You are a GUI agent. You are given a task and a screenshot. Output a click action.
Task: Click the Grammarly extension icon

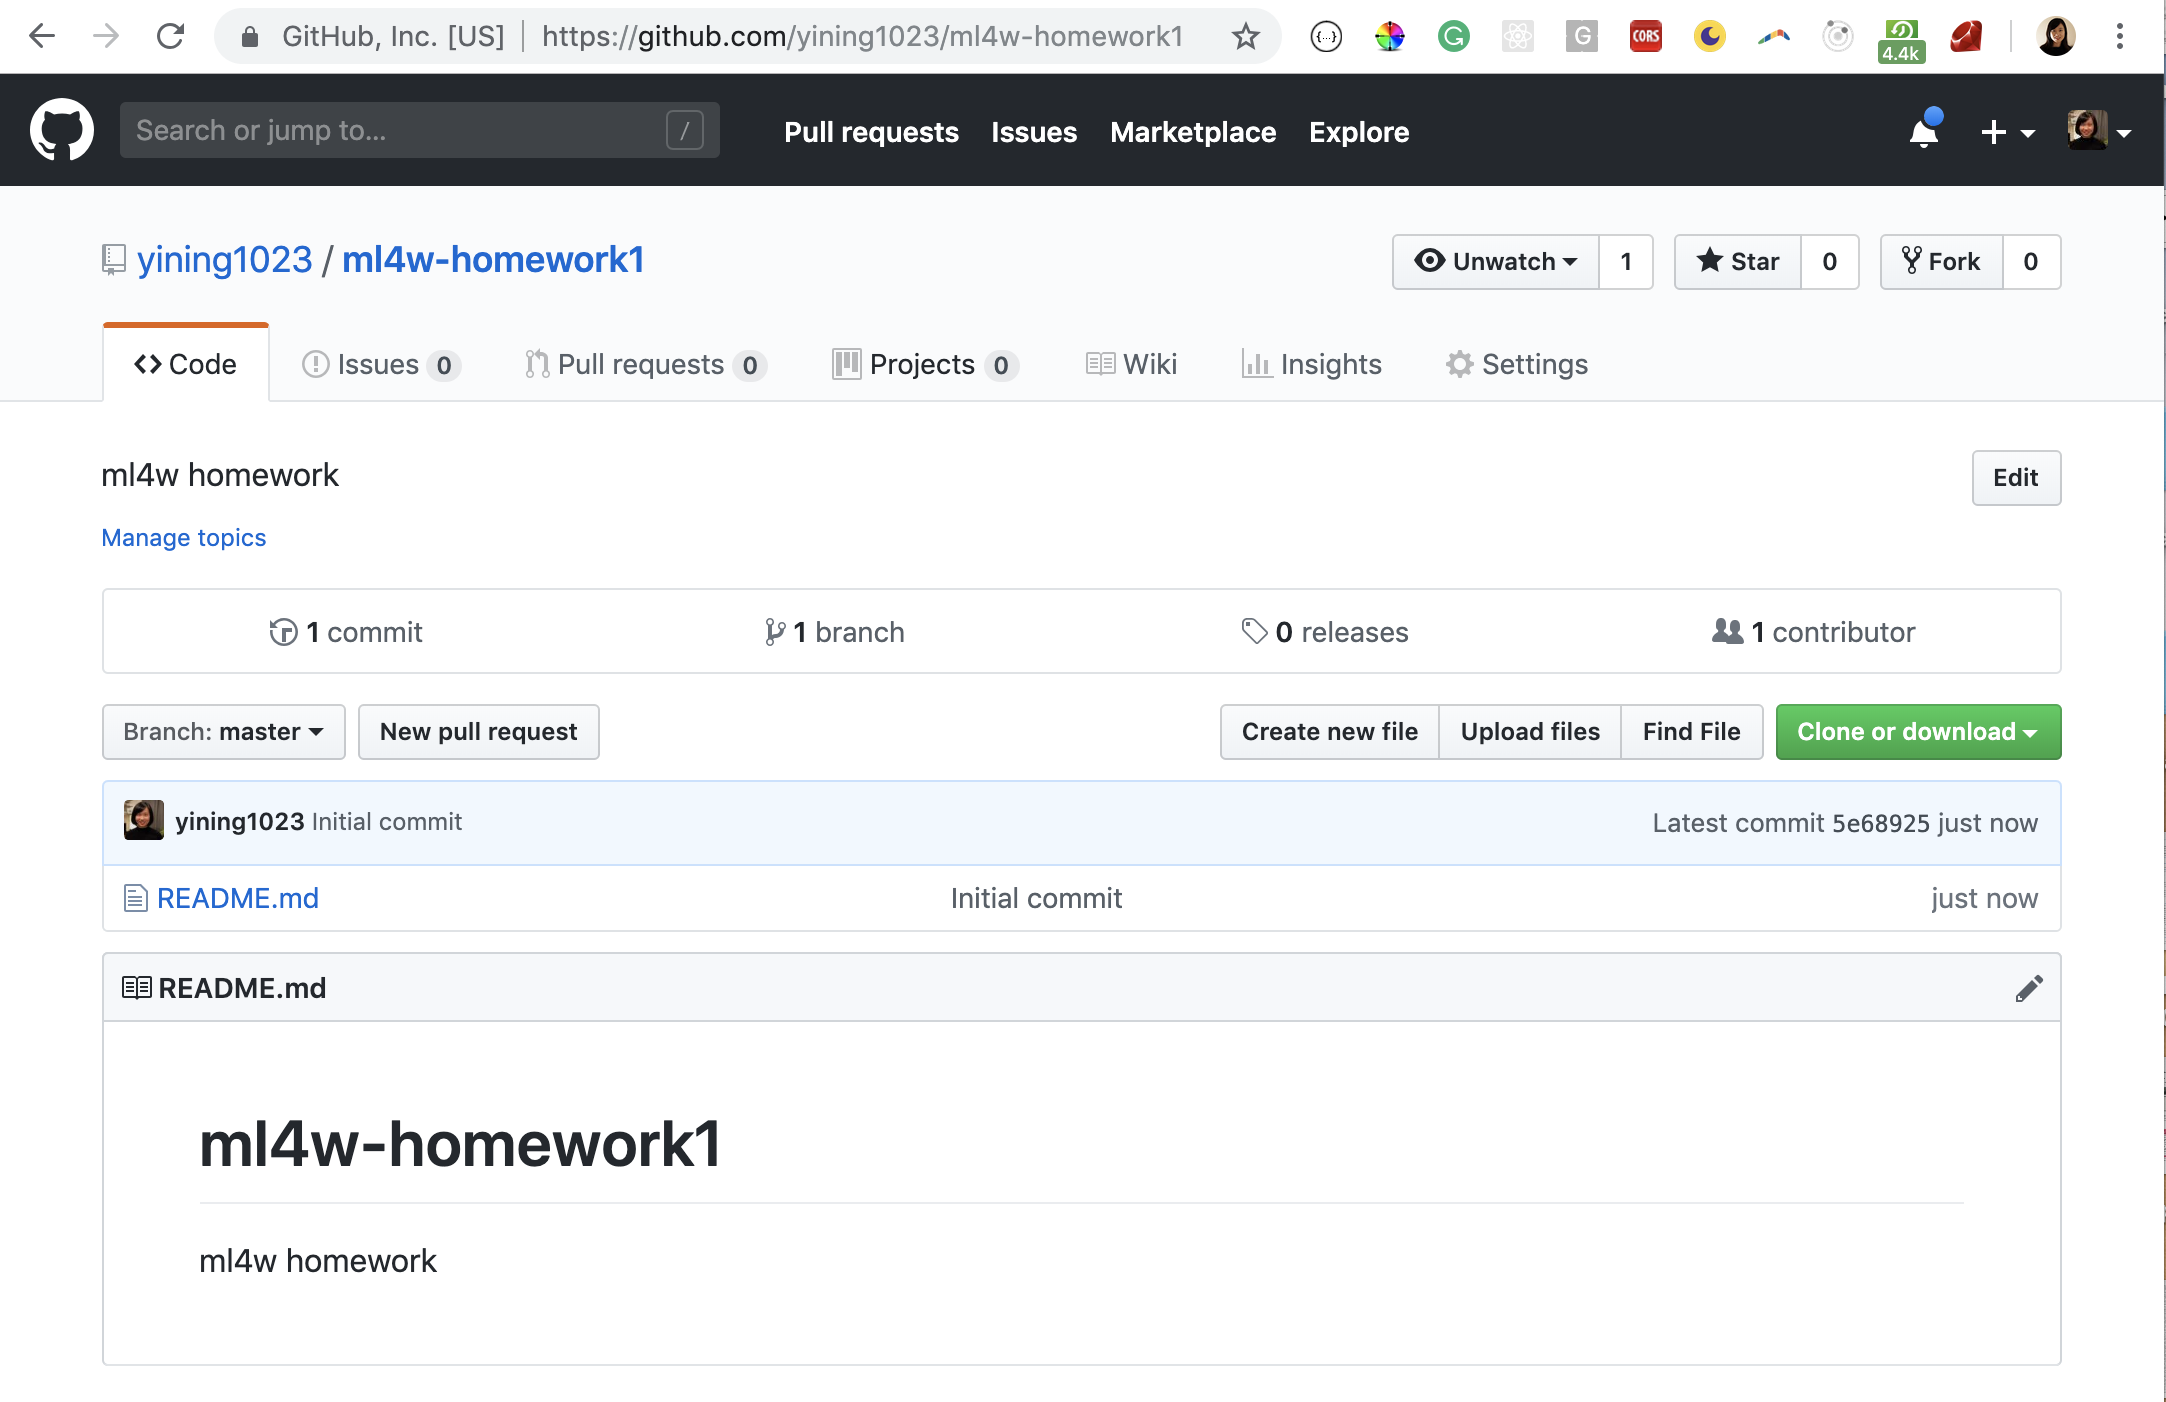pos(1453,37)
